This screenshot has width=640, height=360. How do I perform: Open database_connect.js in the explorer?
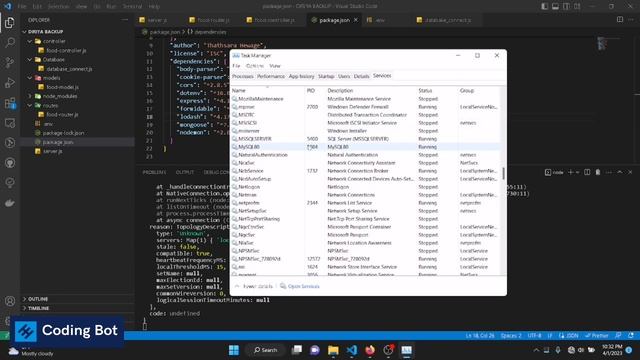[x=69, y=69]
